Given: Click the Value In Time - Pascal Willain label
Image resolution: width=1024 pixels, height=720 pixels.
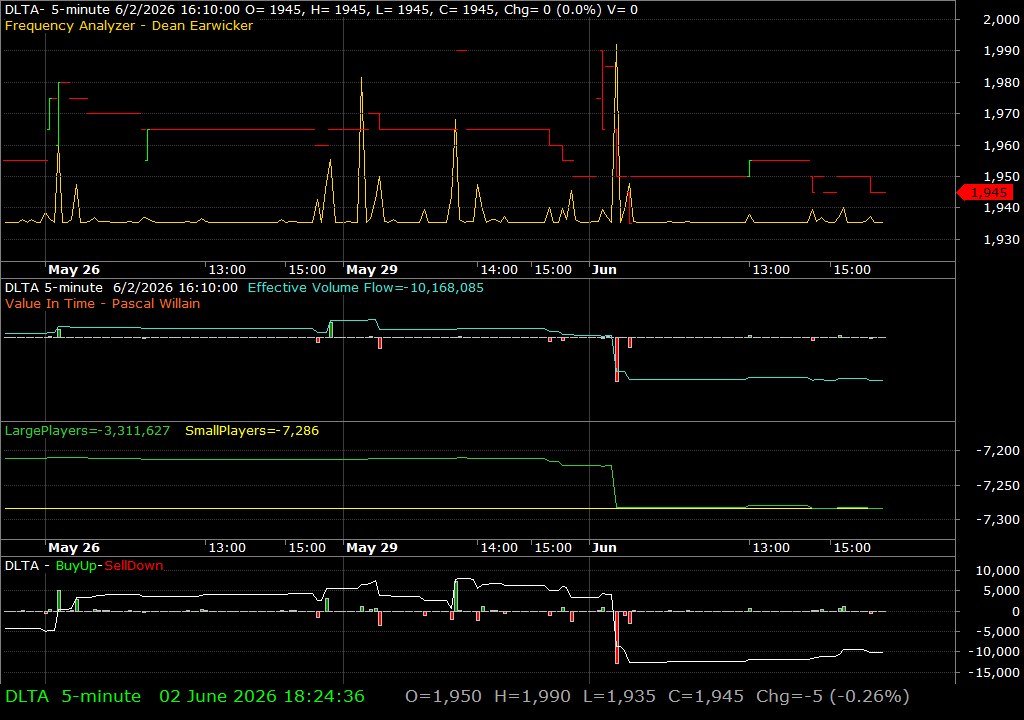Looking at the screenshot, I should coord(103,303).
